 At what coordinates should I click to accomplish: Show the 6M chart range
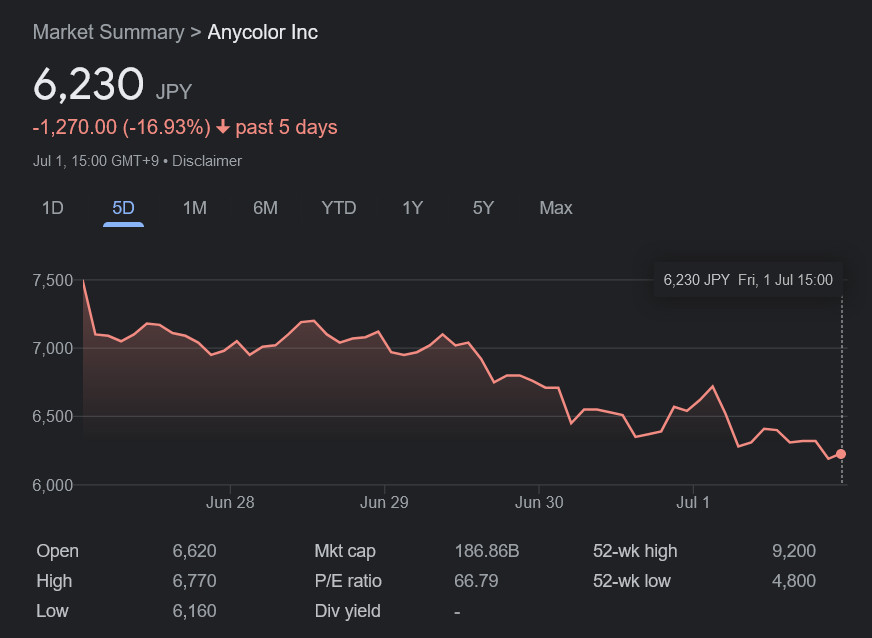tap(265, 208)
